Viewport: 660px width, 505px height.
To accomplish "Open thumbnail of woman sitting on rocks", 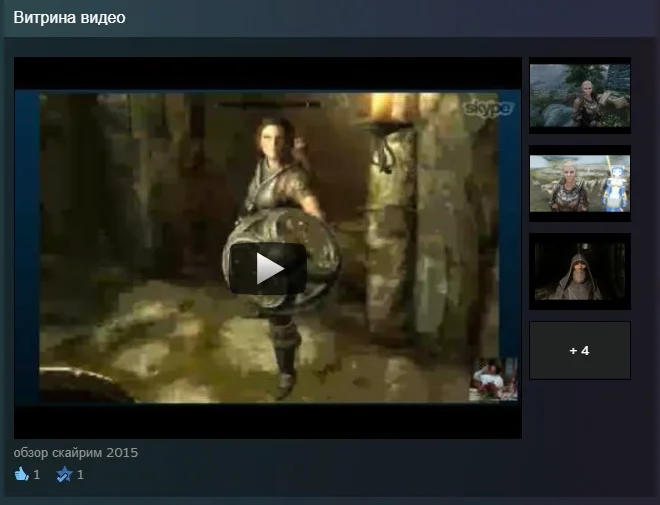I will (x=580, y=96).
